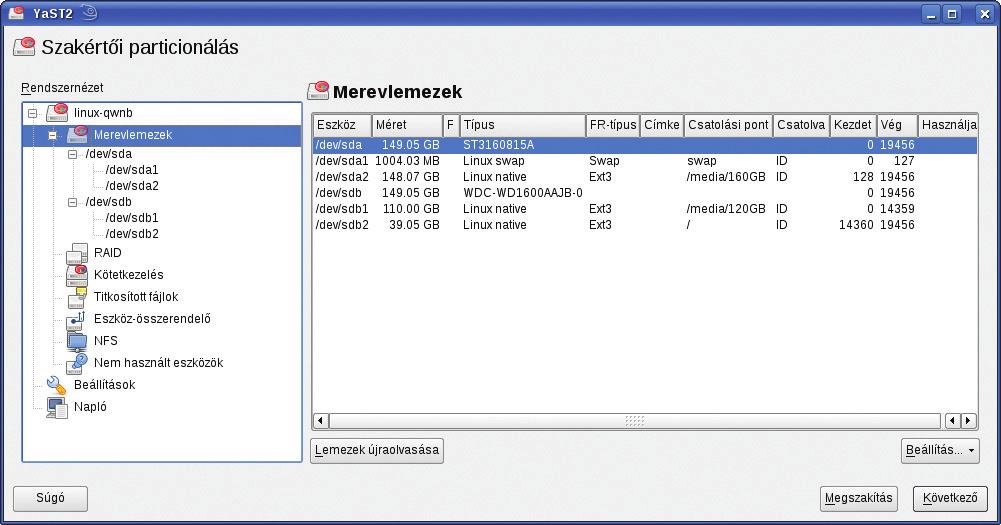Screen dimensions: 1001x525
Task: Open Napló in system view tree
Action: tap(90, 407)
